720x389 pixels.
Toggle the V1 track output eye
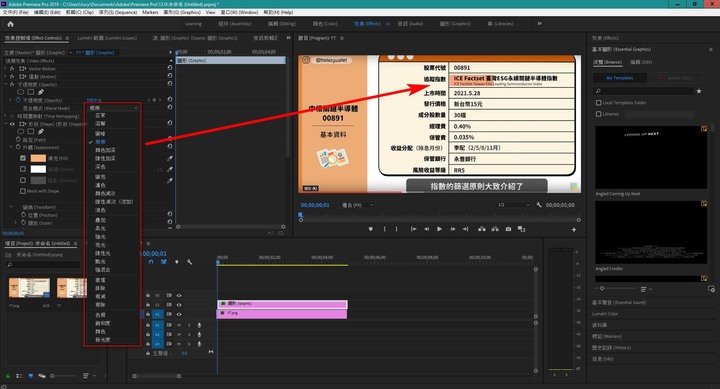(179, 314)
